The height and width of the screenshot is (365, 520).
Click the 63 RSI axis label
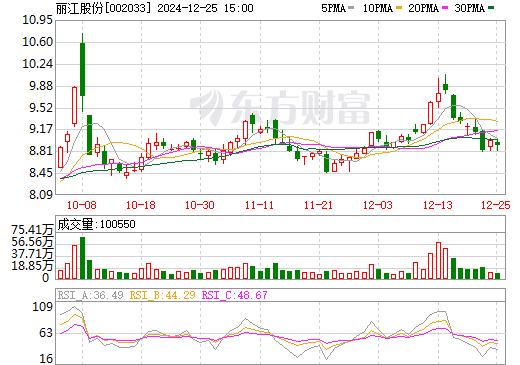46,333
